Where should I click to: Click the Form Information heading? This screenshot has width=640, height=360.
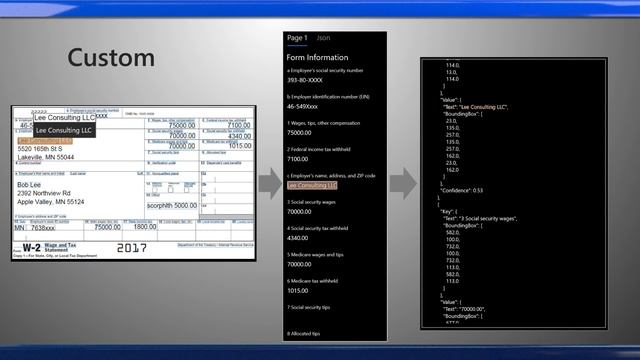tap(317, 58)
